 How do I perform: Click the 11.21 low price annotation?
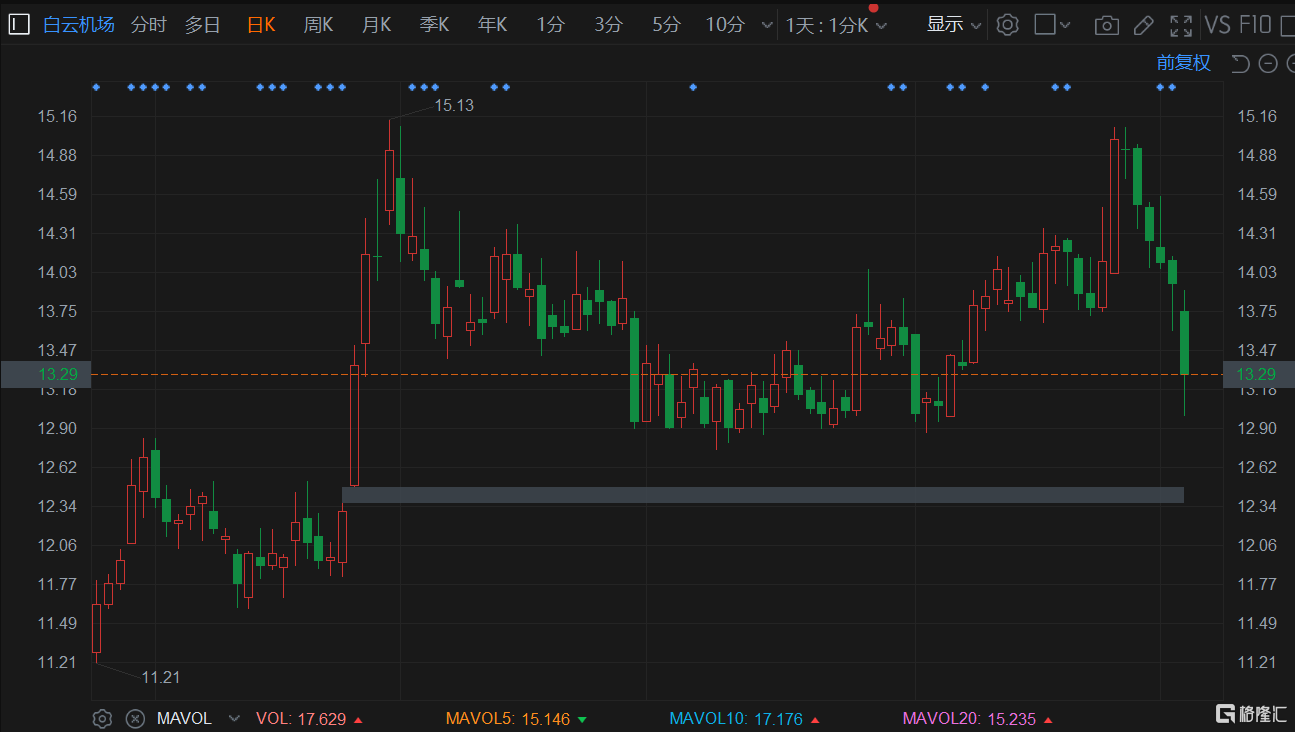point(160,677)
